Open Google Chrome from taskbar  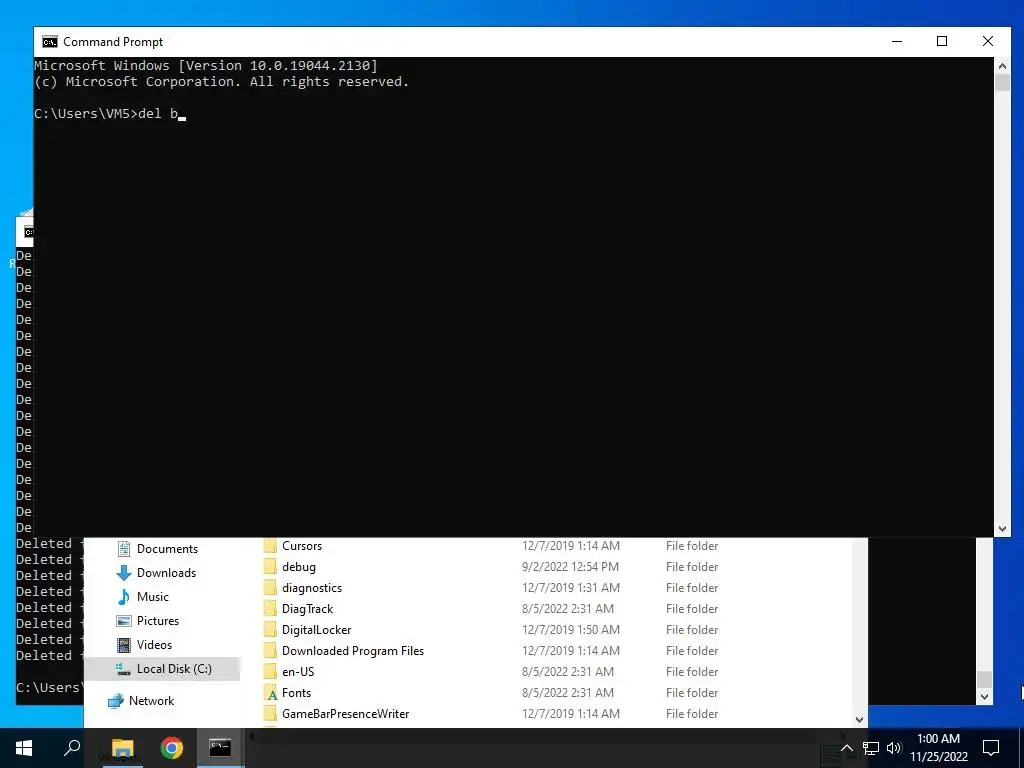(172, 748)
